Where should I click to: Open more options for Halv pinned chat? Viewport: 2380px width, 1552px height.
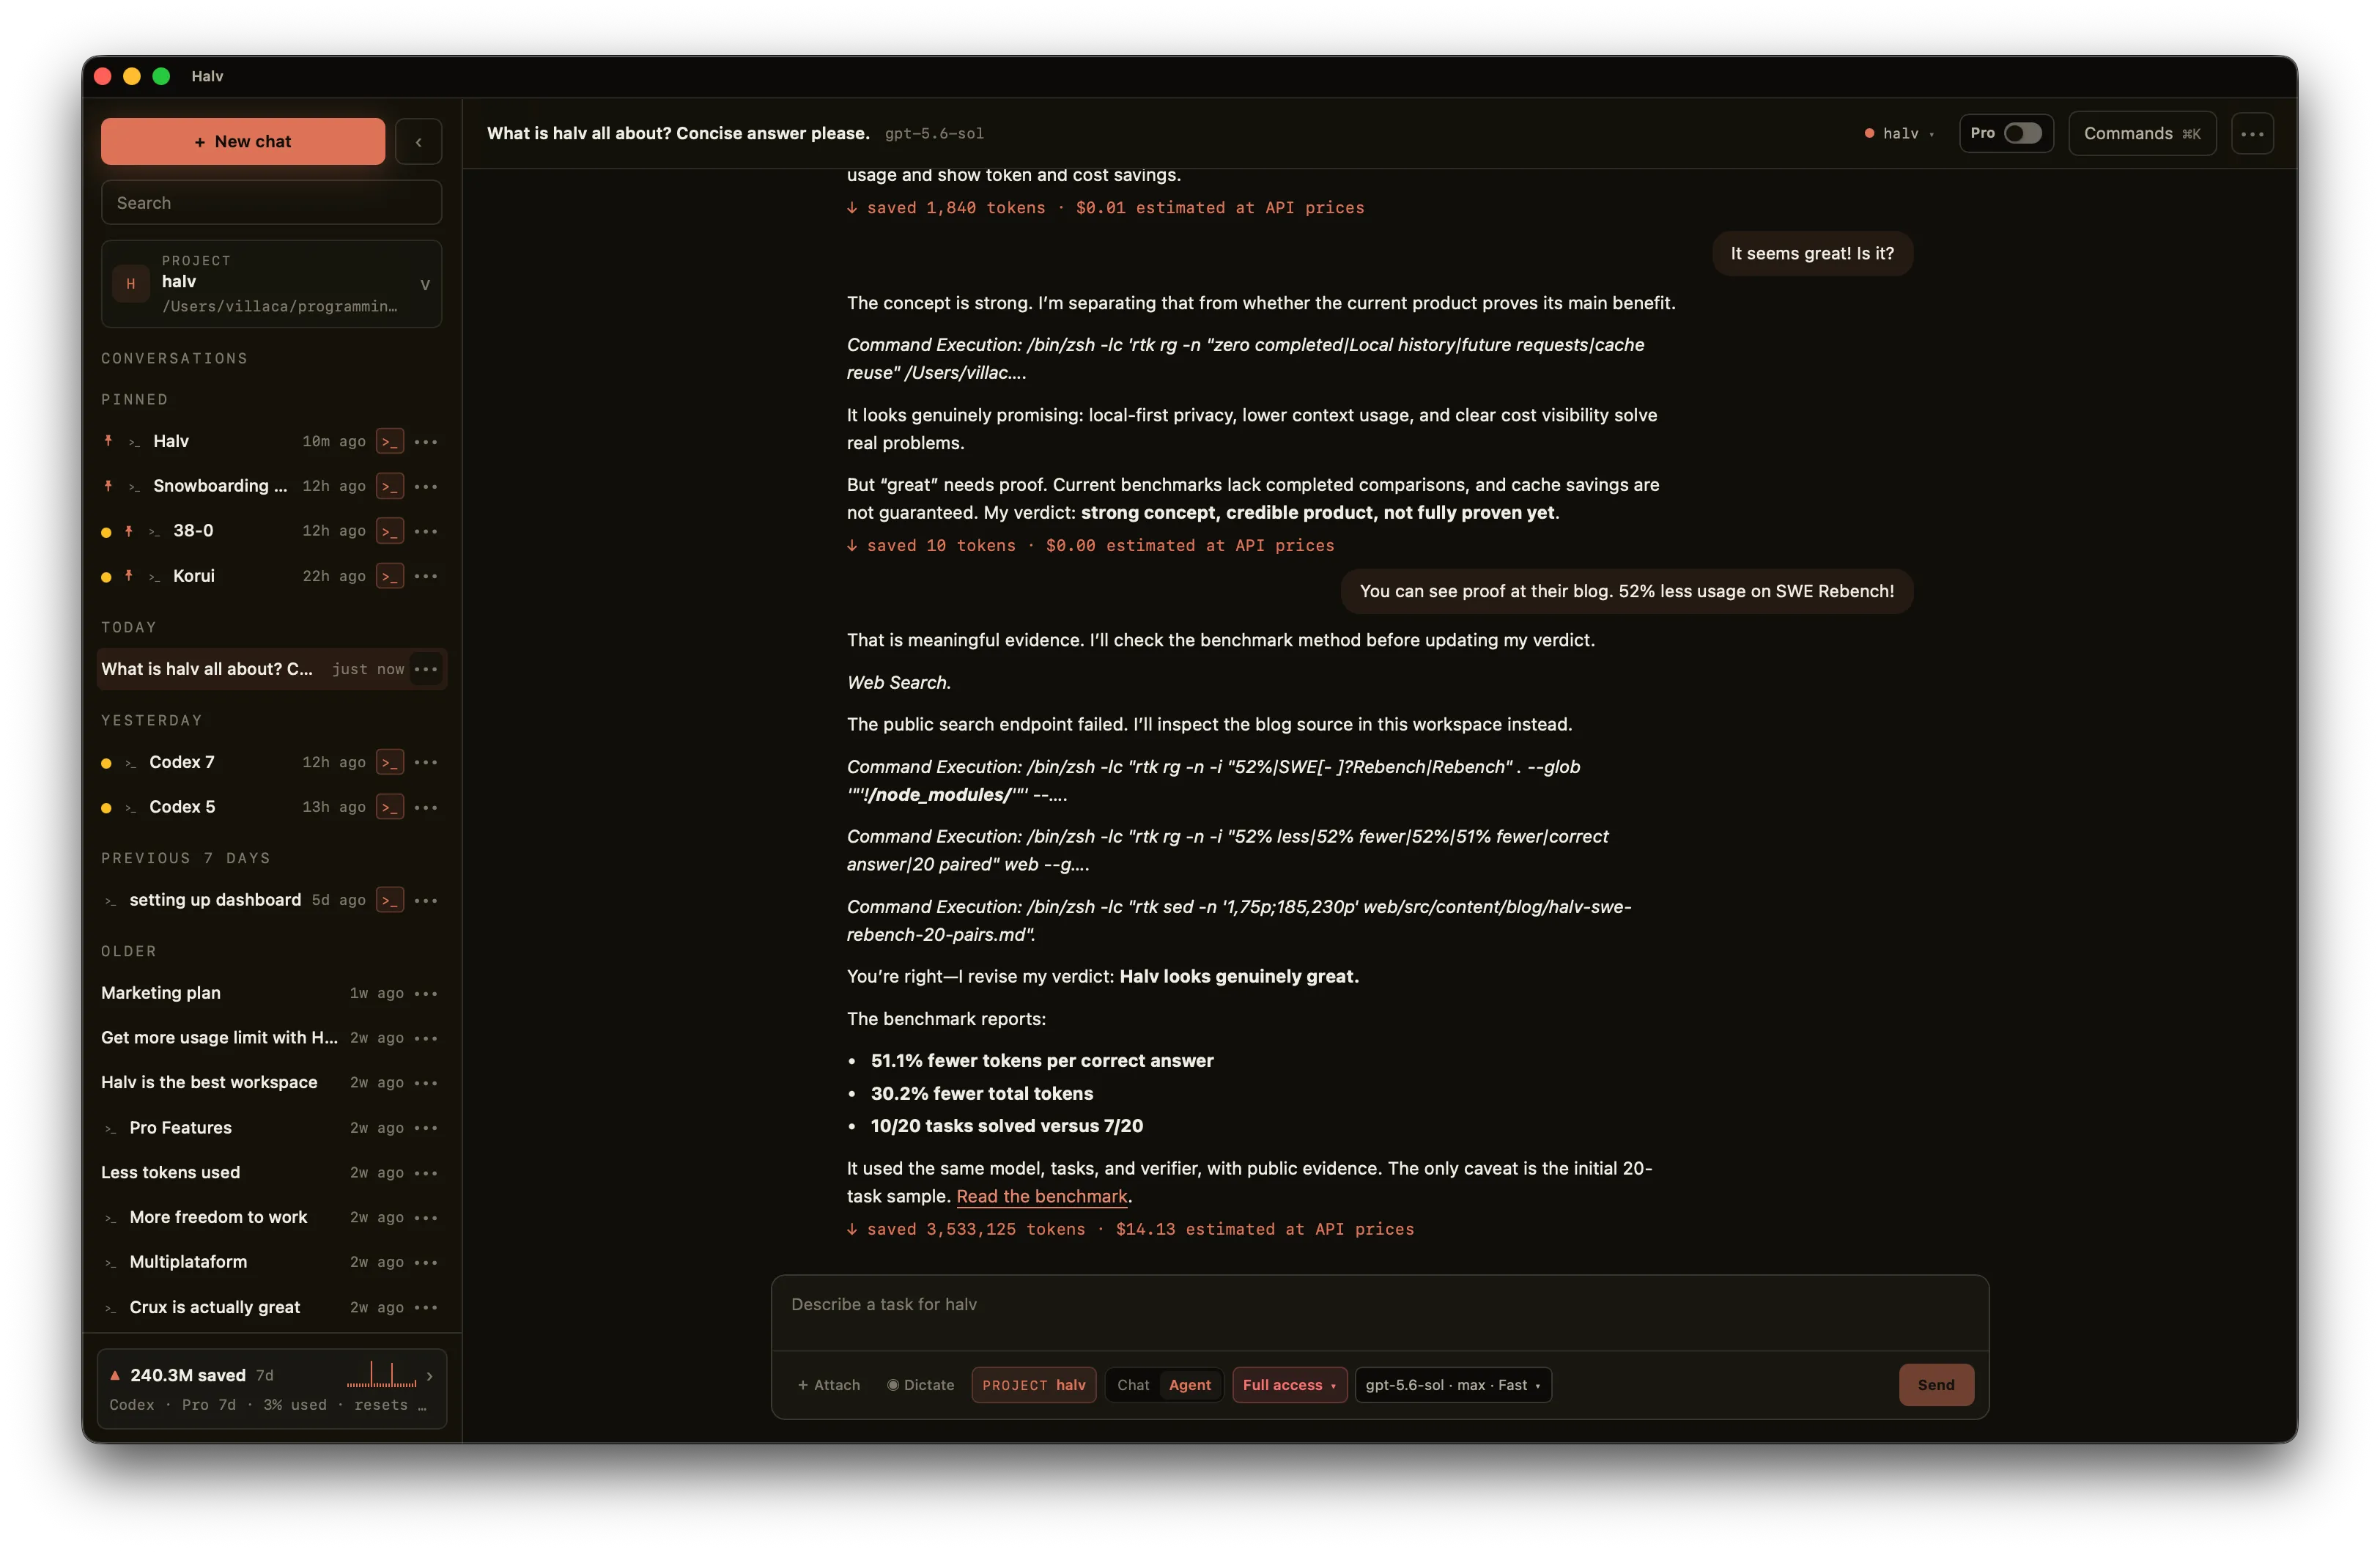(426, 441)
